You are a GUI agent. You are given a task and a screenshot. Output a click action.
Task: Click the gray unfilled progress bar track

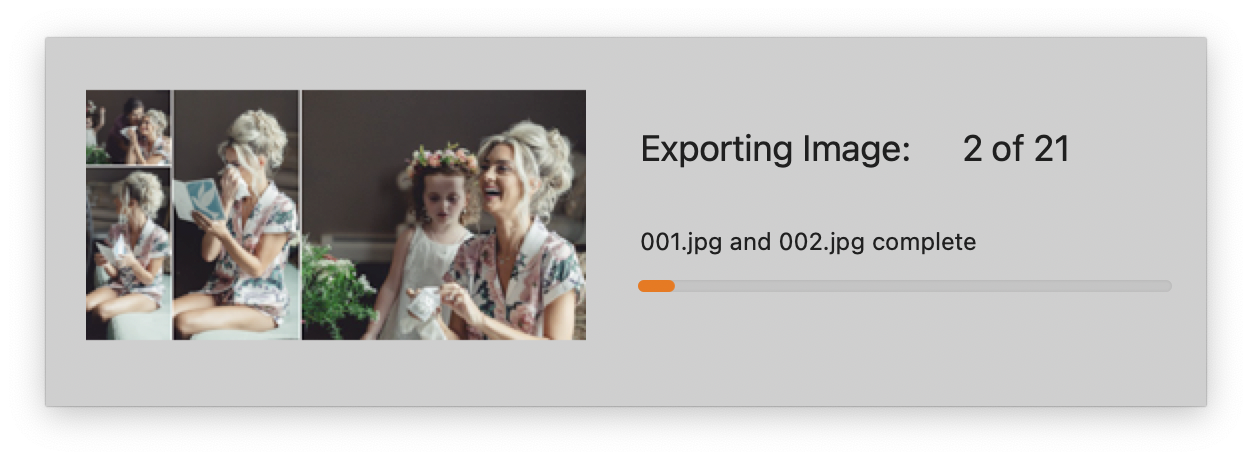coord(923,286)
